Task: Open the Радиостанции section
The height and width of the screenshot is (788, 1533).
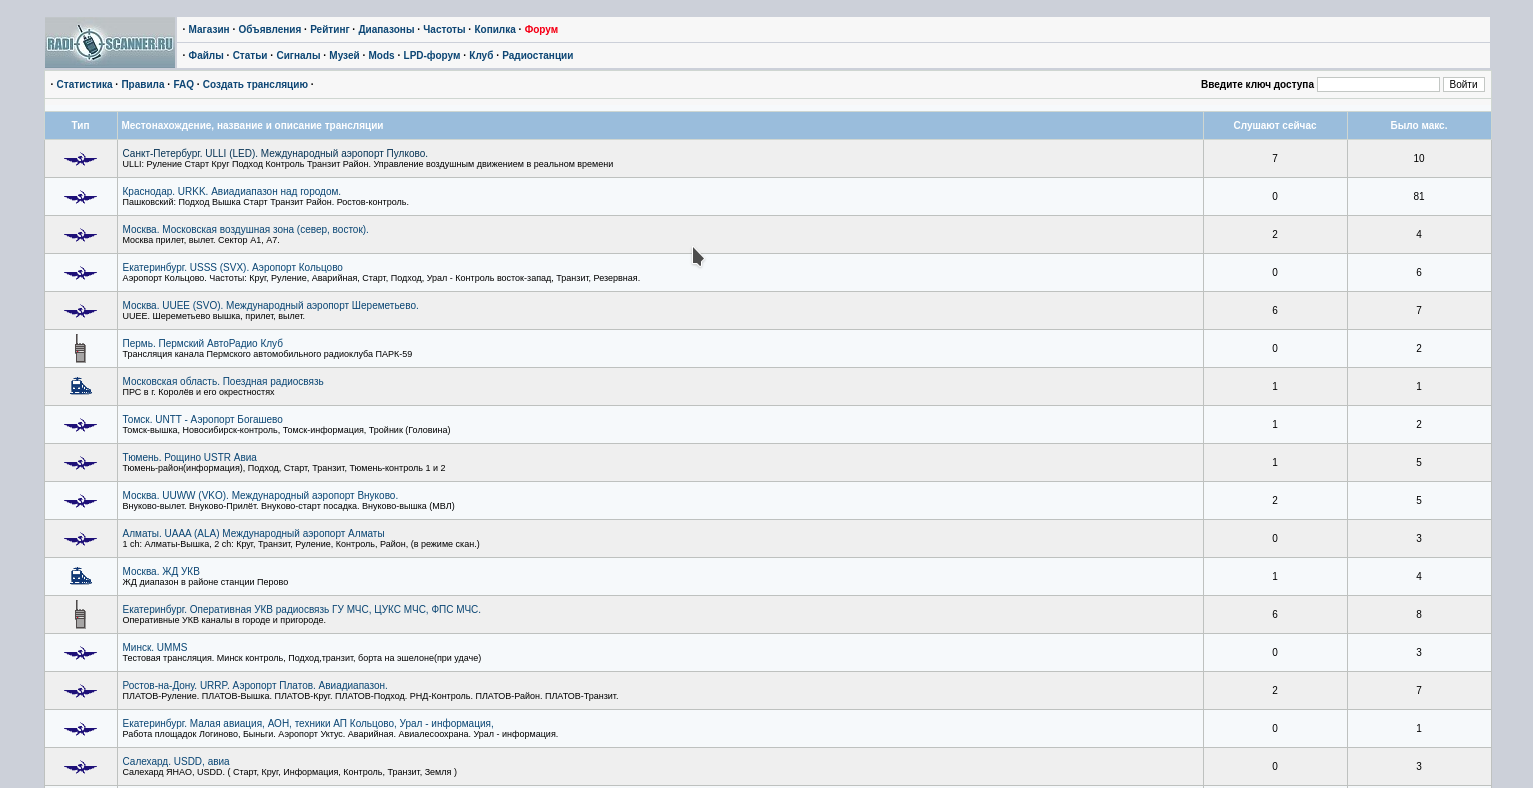Action: (x=538, y=56)
